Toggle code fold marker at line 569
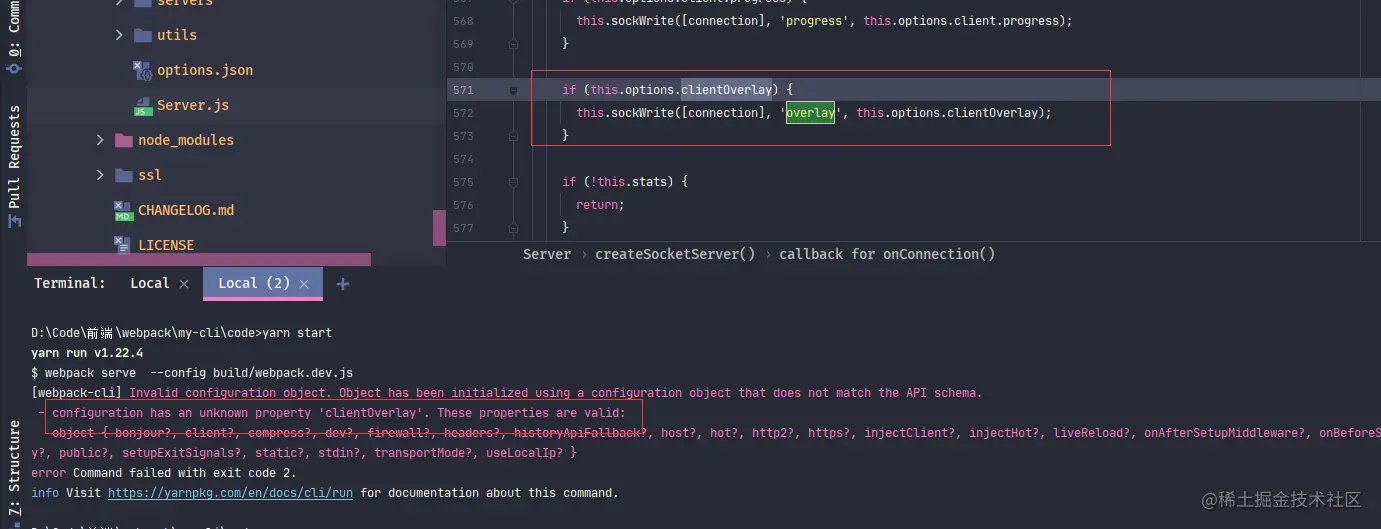The height and width of the screenshot is (529, 1381). 514,44
